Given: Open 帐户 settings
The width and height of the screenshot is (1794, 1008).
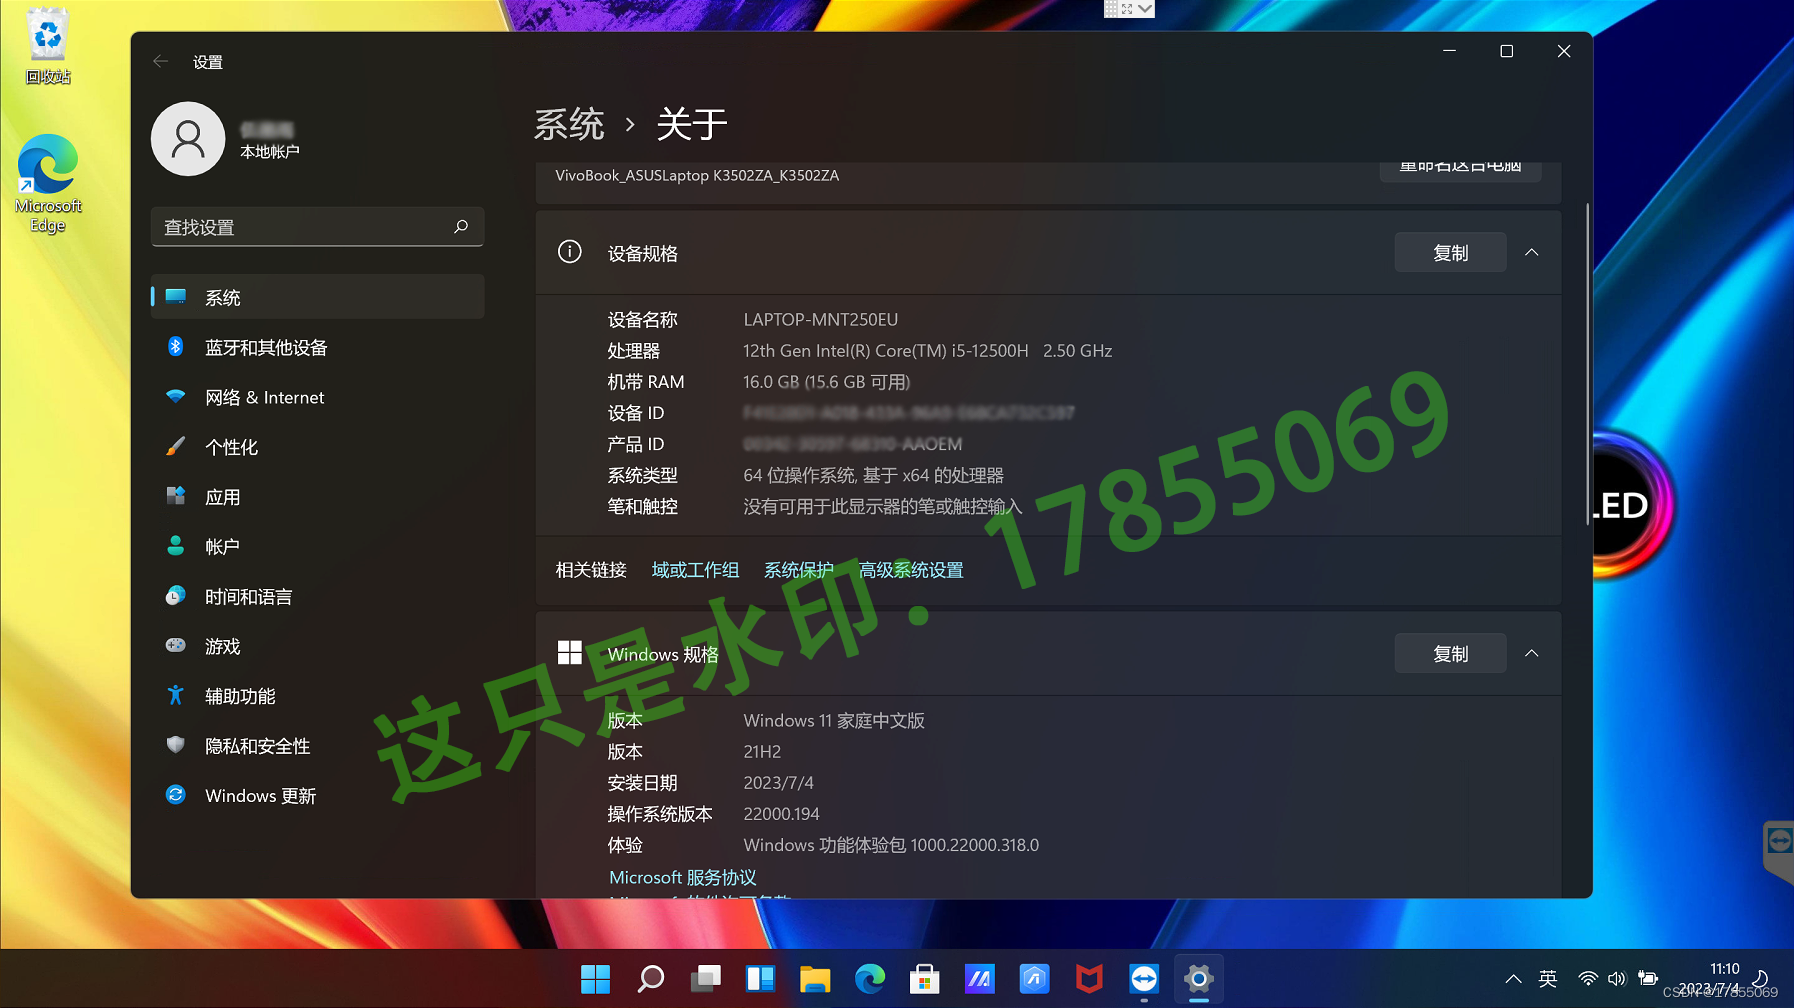Looking at the screenshot, I should tap(317, 547).
